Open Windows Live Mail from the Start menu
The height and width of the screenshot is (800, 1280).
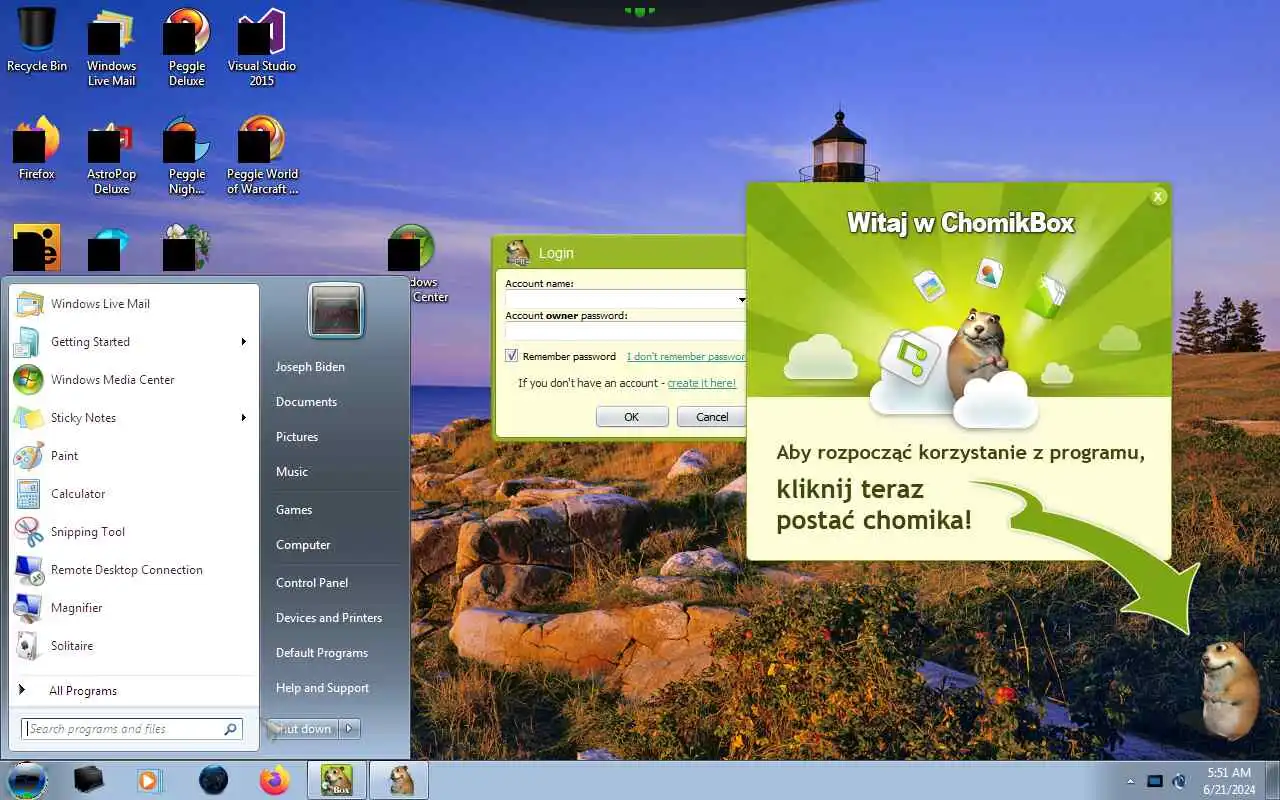(x=135, y=304)
